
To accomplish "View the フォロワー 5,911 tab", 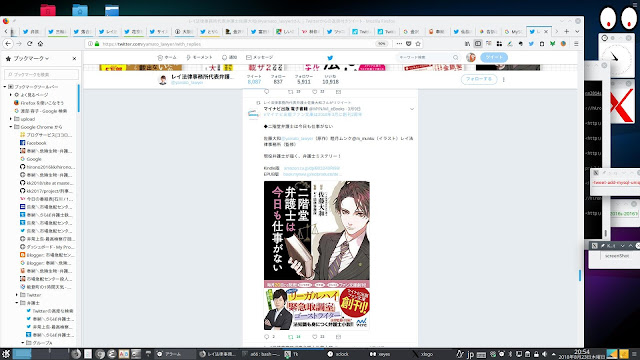I will 304,79.
